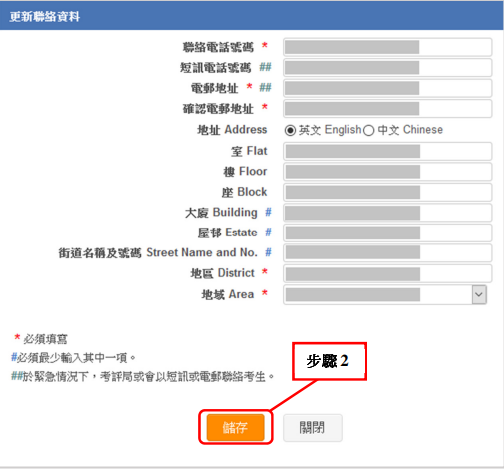Viewport: 504px width, 471px height.
Task: Click the 於緊急情況下 emergency contact note
Action: 142,377
